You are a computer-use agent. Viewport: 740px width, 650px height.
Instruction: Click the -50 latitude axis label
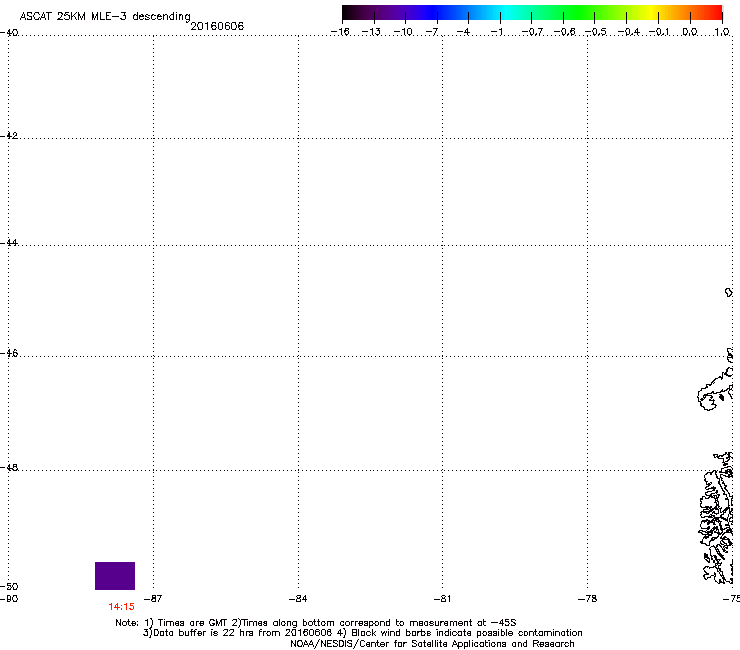coord(9,586)
